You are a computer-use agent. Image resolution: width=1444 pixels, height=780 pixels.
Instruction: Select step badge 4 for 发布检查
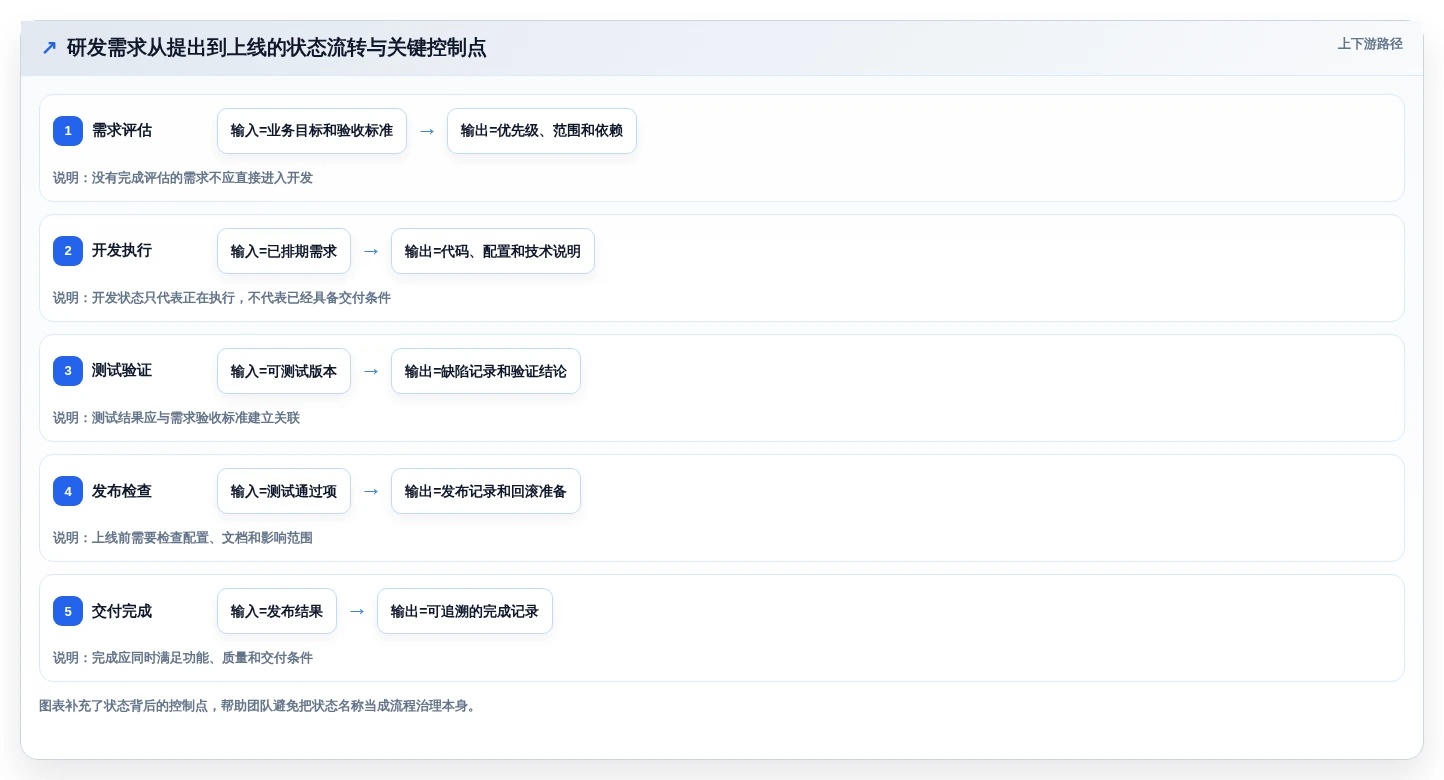pos(68,491)
